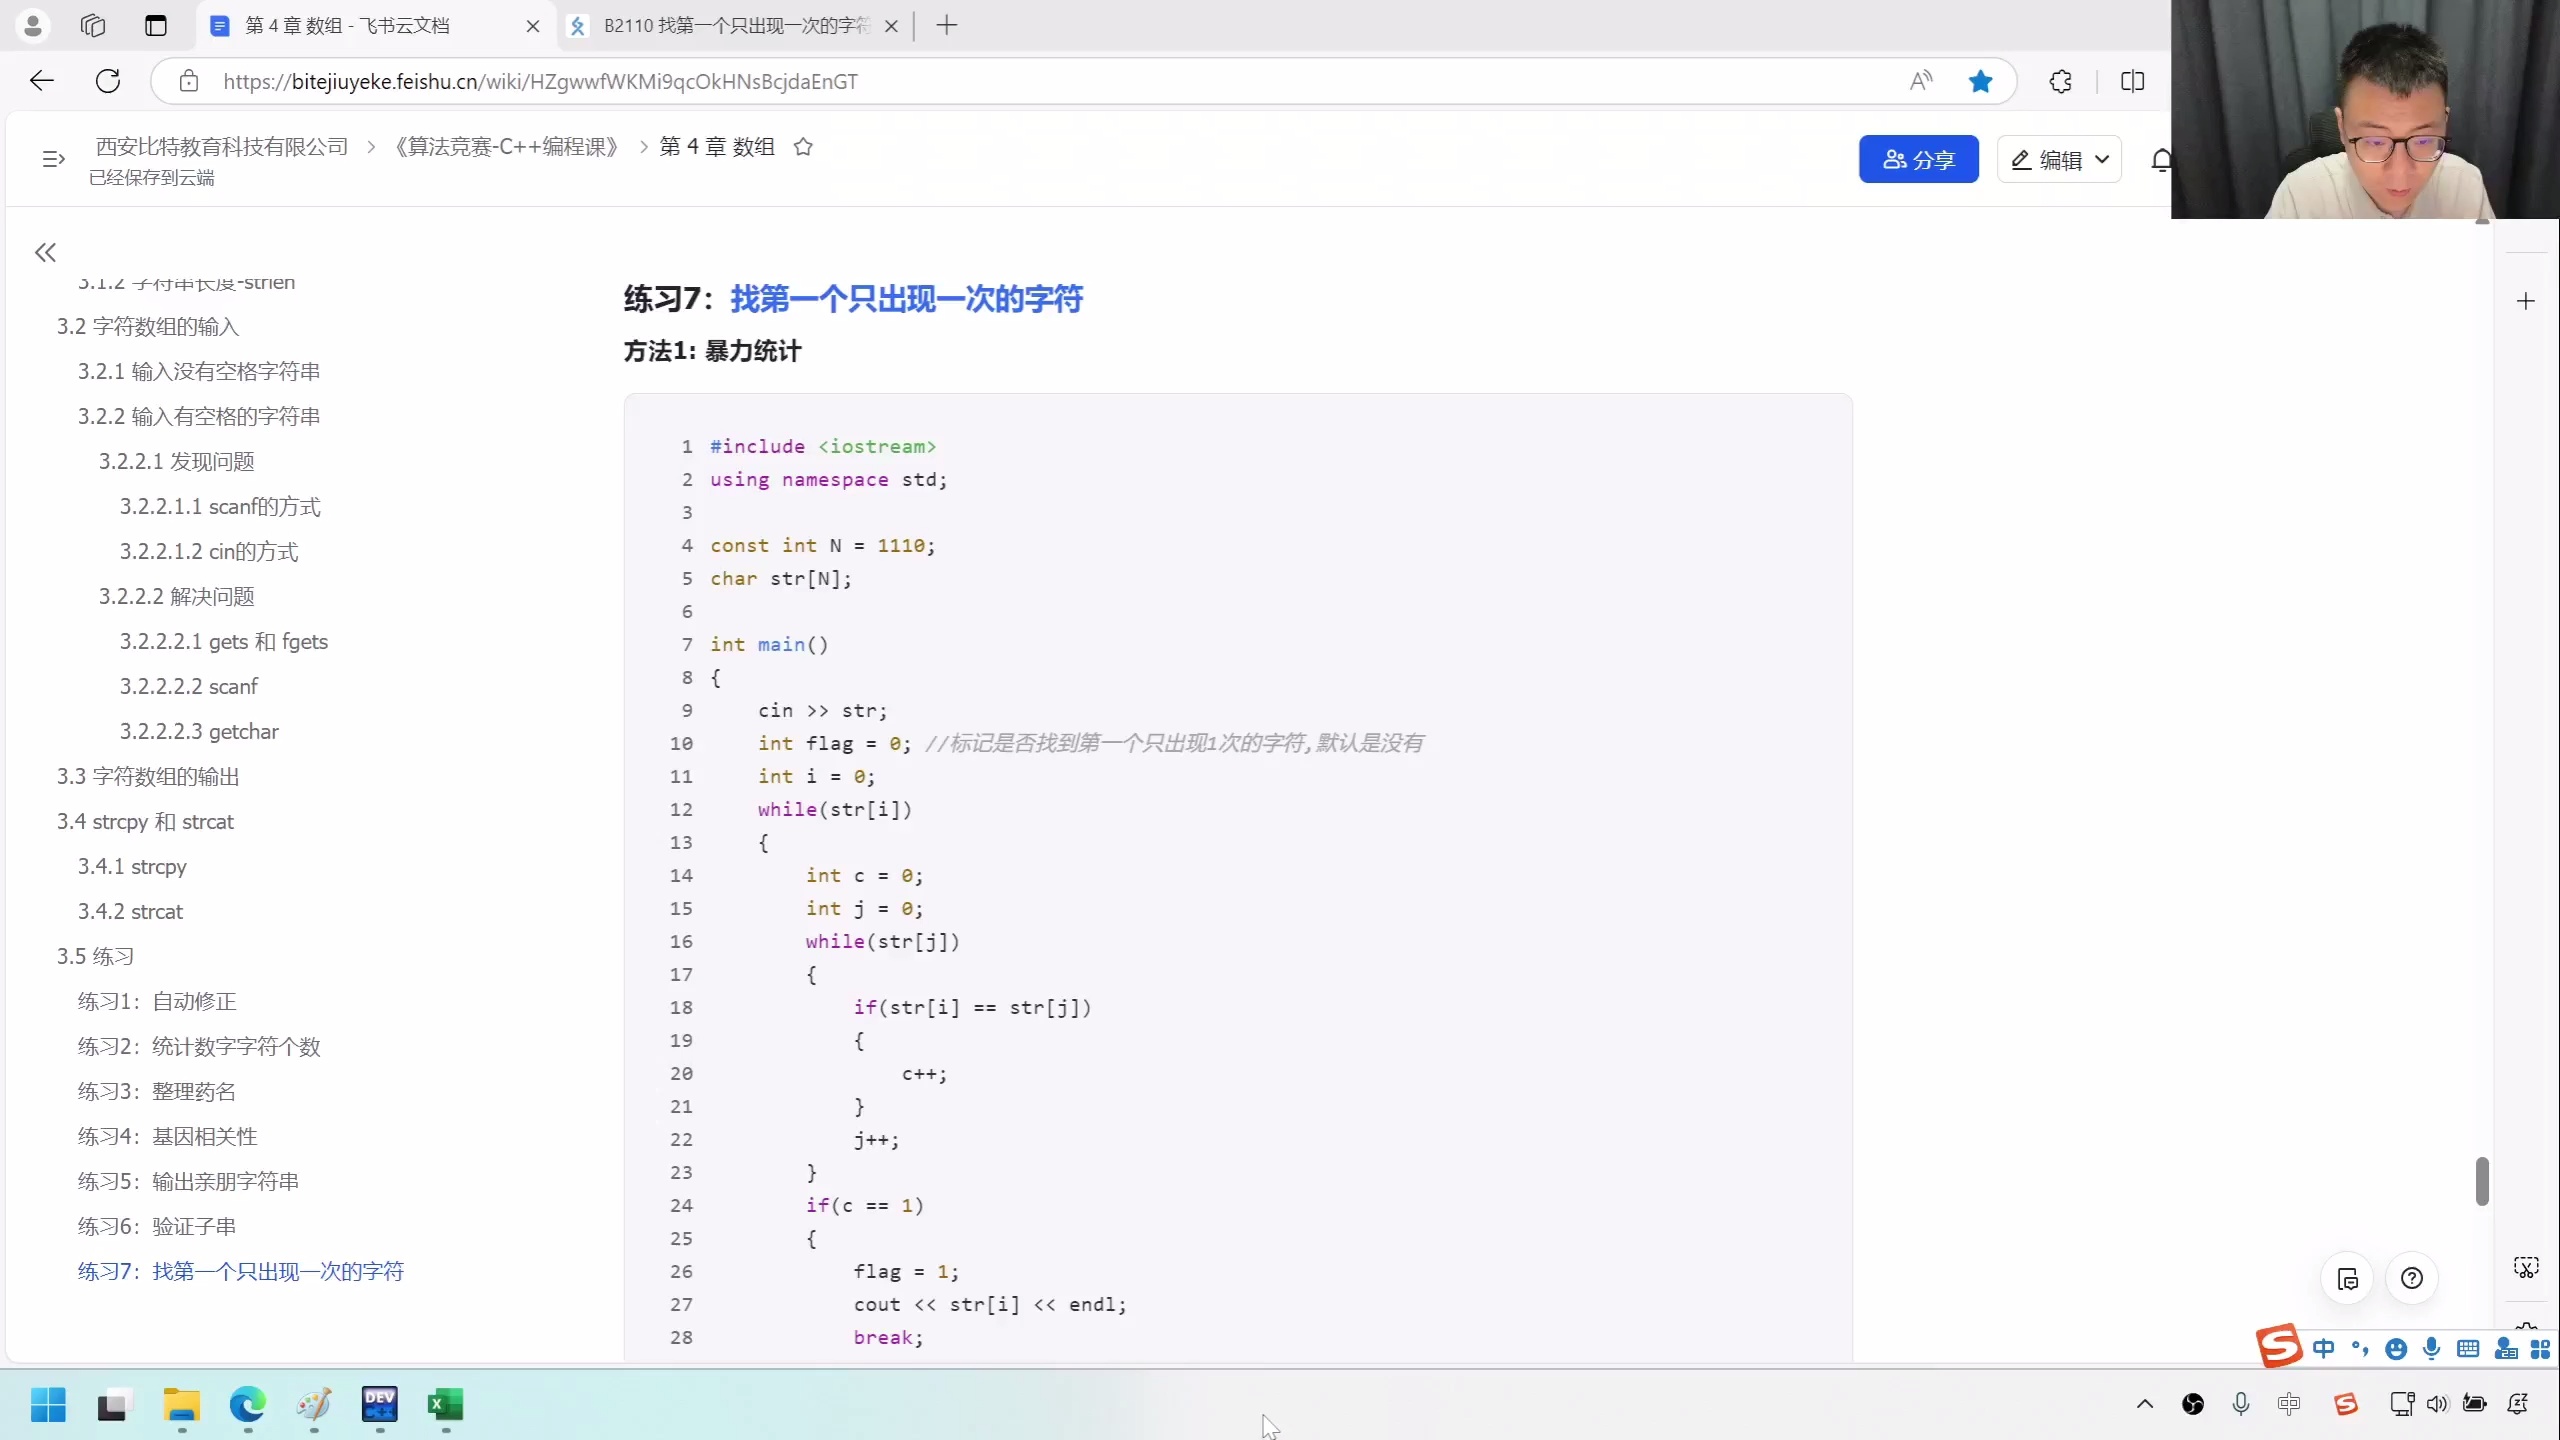This screenshot has height=1440, width=2560.
Task: Open browser extensions puzzle icon
Action: pyautogui.click(x=2060, y=81)
